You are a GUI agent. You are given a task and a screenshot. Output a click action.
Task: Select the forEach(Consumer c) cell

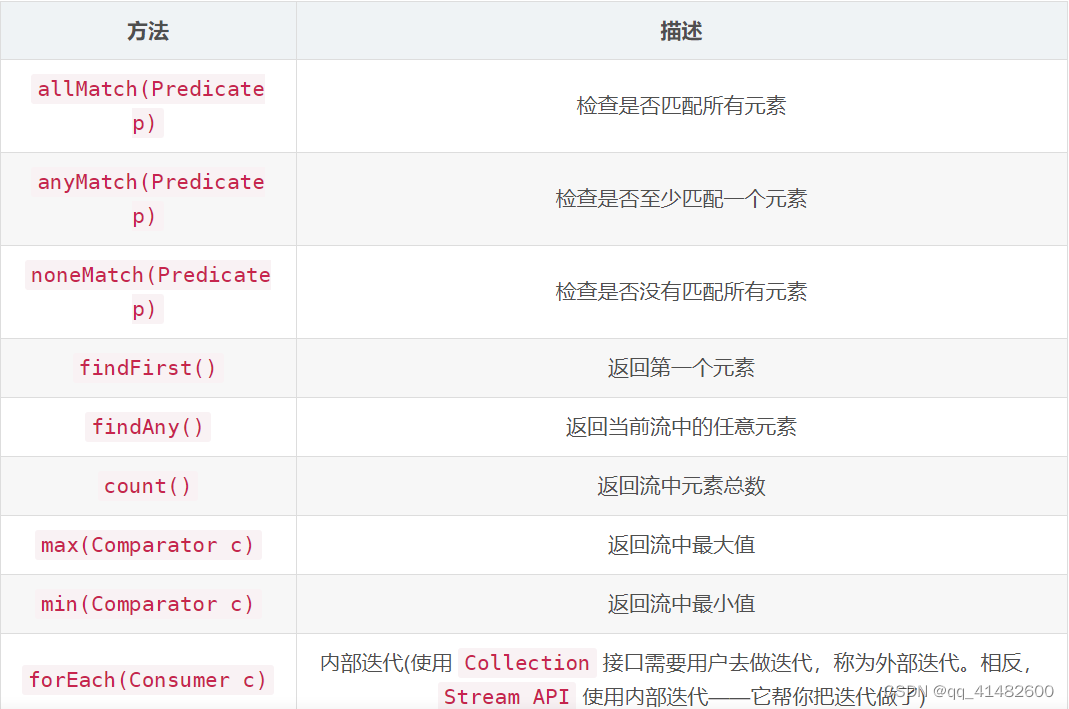point(147,680)
